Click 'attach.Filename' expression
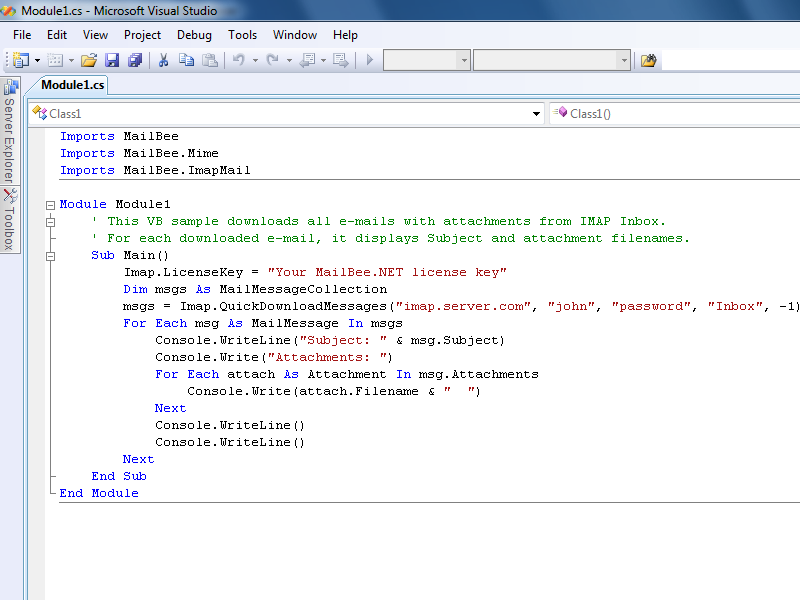The height and width of the screenshot is (600, 800). point(359,391)
